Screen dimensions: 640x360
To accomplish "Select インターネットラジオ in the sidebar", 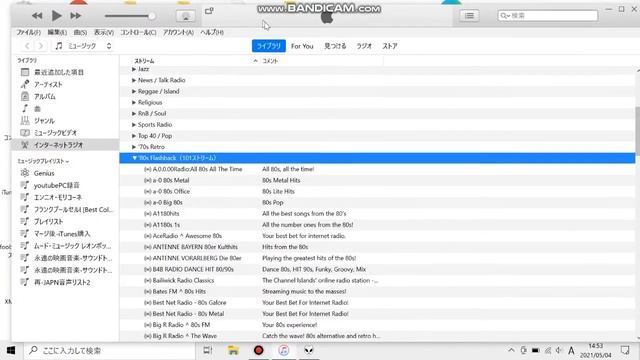I will coord(65,145).
